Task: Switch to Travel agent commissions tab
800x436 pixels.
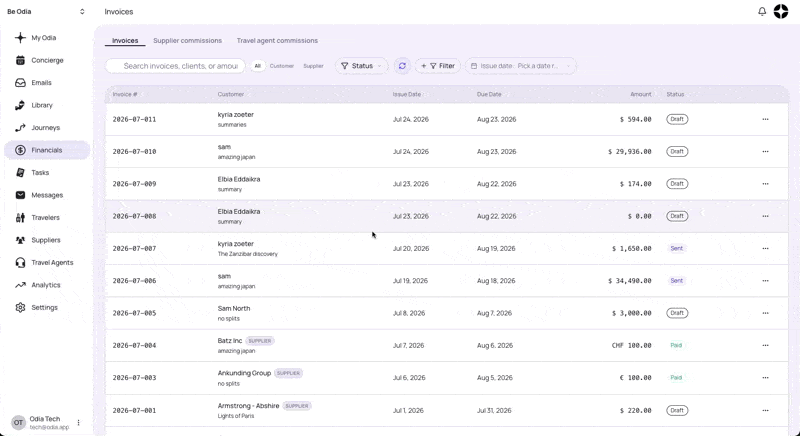Action: coord(277,40)
